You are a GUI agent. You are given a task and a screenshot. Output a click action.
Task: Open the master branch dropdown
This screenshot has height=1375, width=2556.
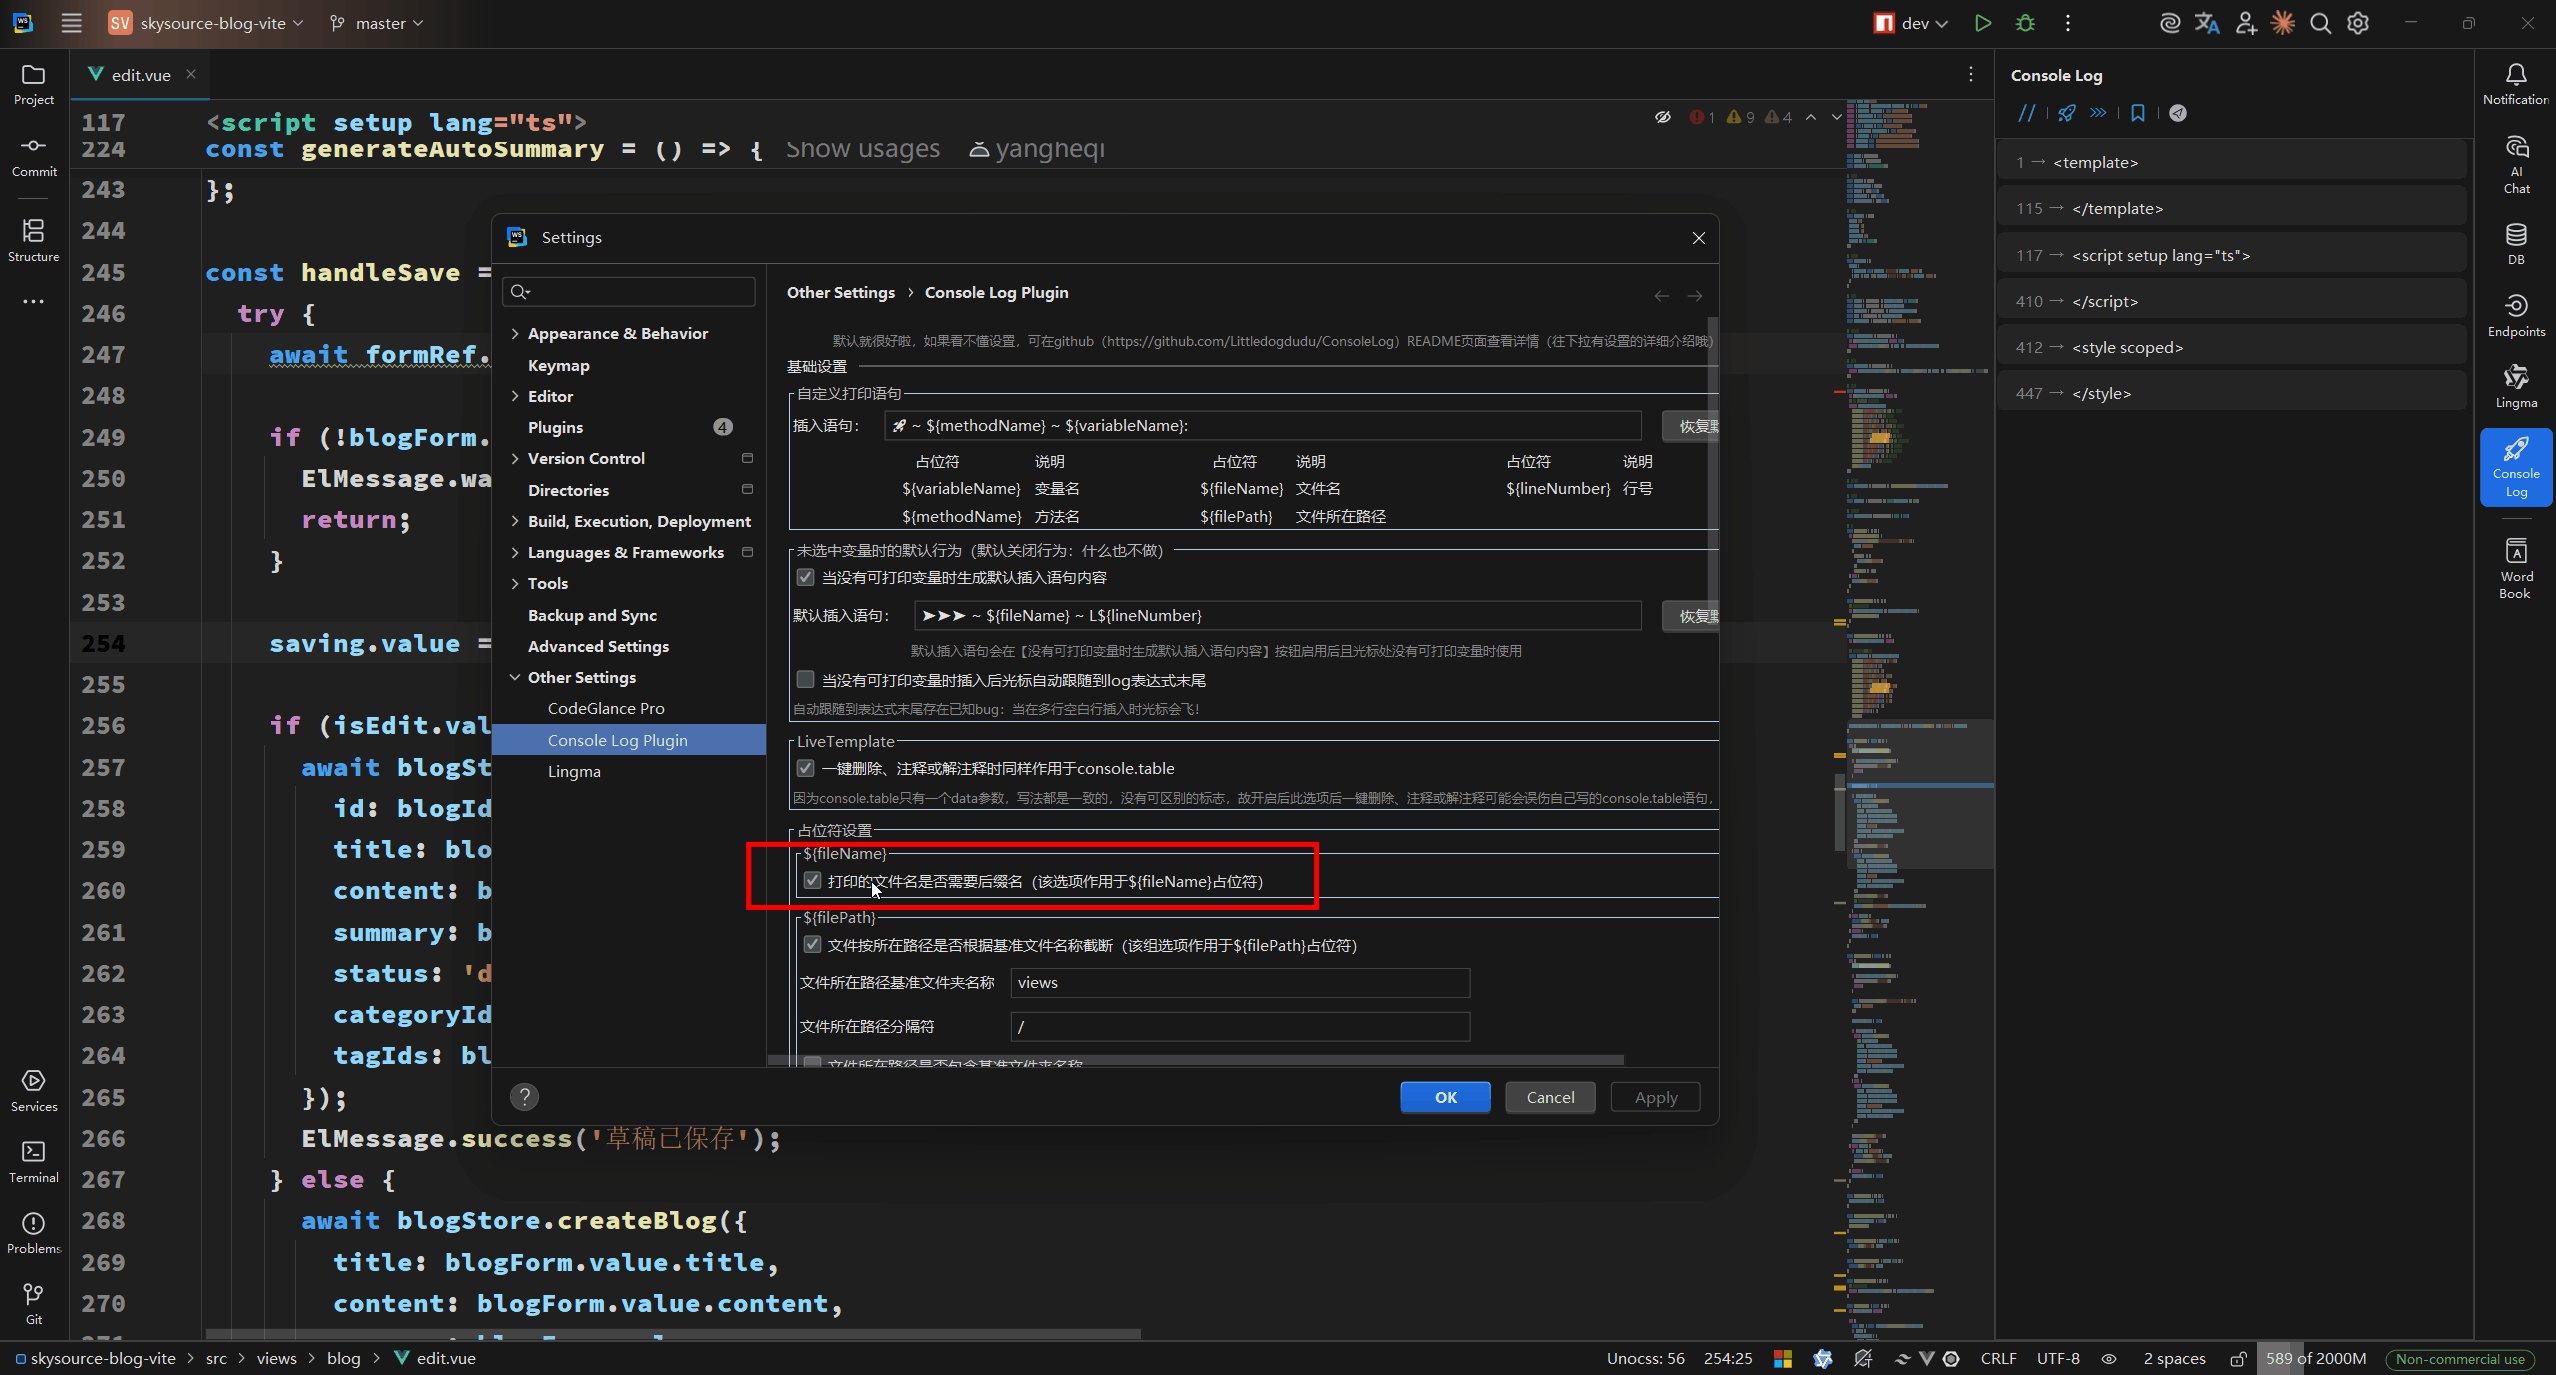coord(377,23)
